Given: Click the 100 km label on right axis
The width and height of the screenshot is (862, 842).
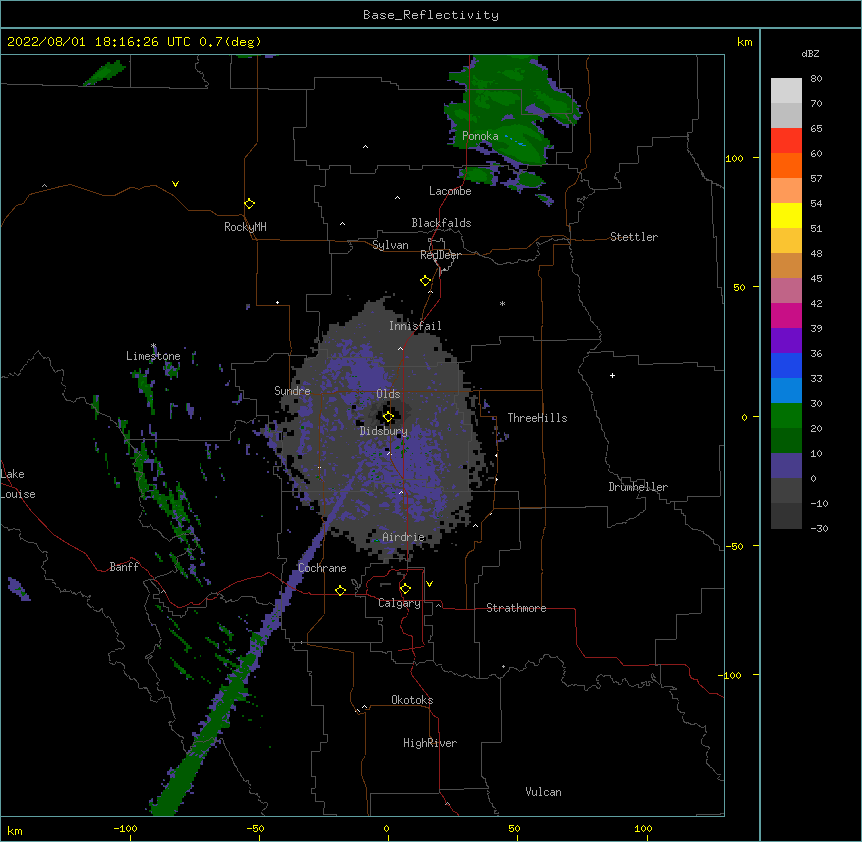Looking at the screenshot, I should click(x=734, y=158).
